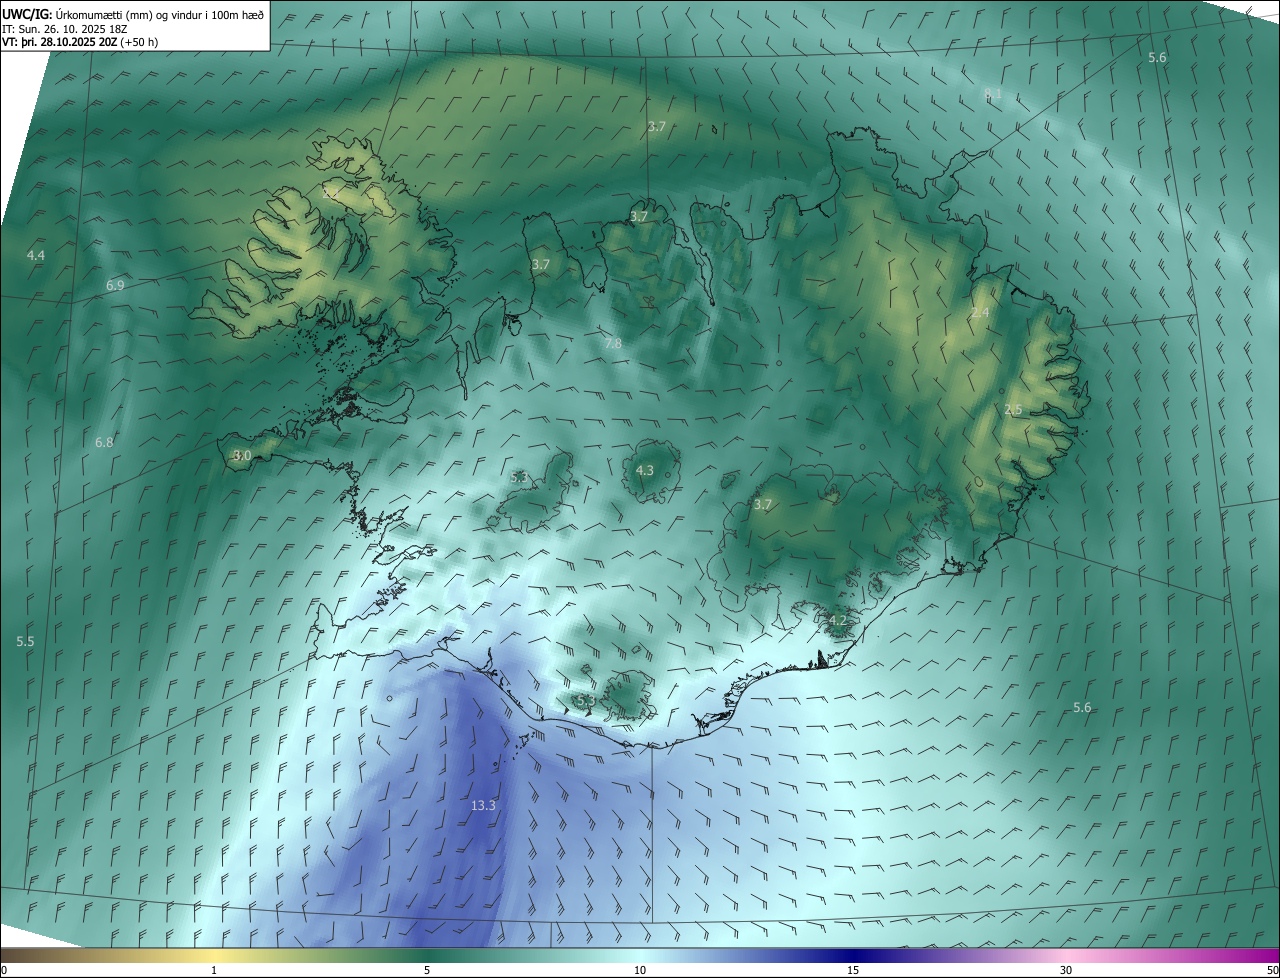Screen dimensions: 1280x978
Task: Click the 4.4 value on the map
Action: pyautogui.click(x=36, y=256)
